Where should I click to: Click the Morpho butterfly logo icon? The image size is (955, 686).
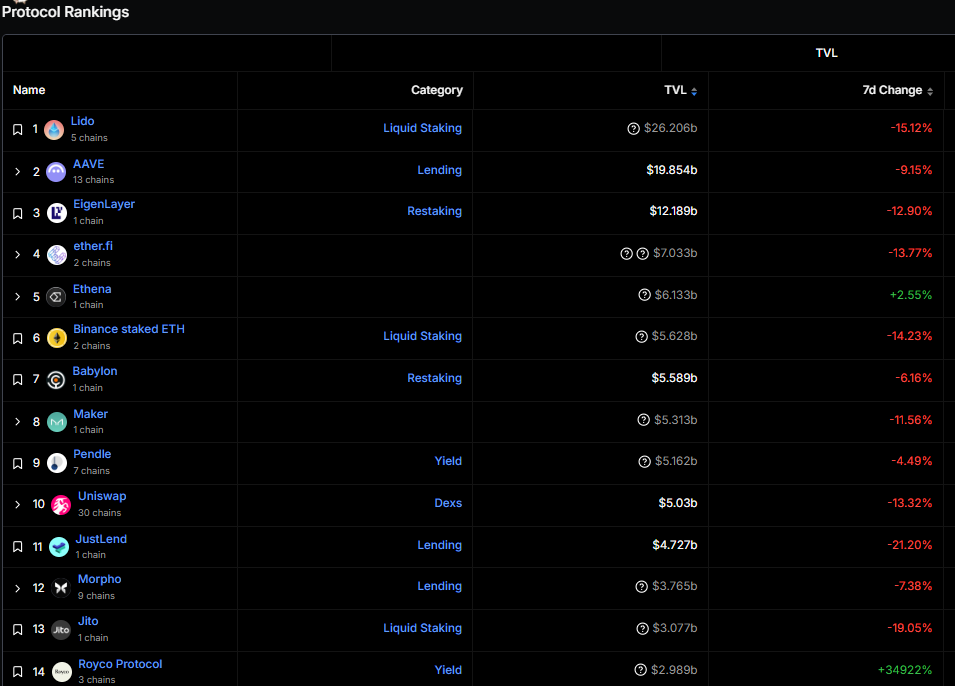[x=61, y=588]
